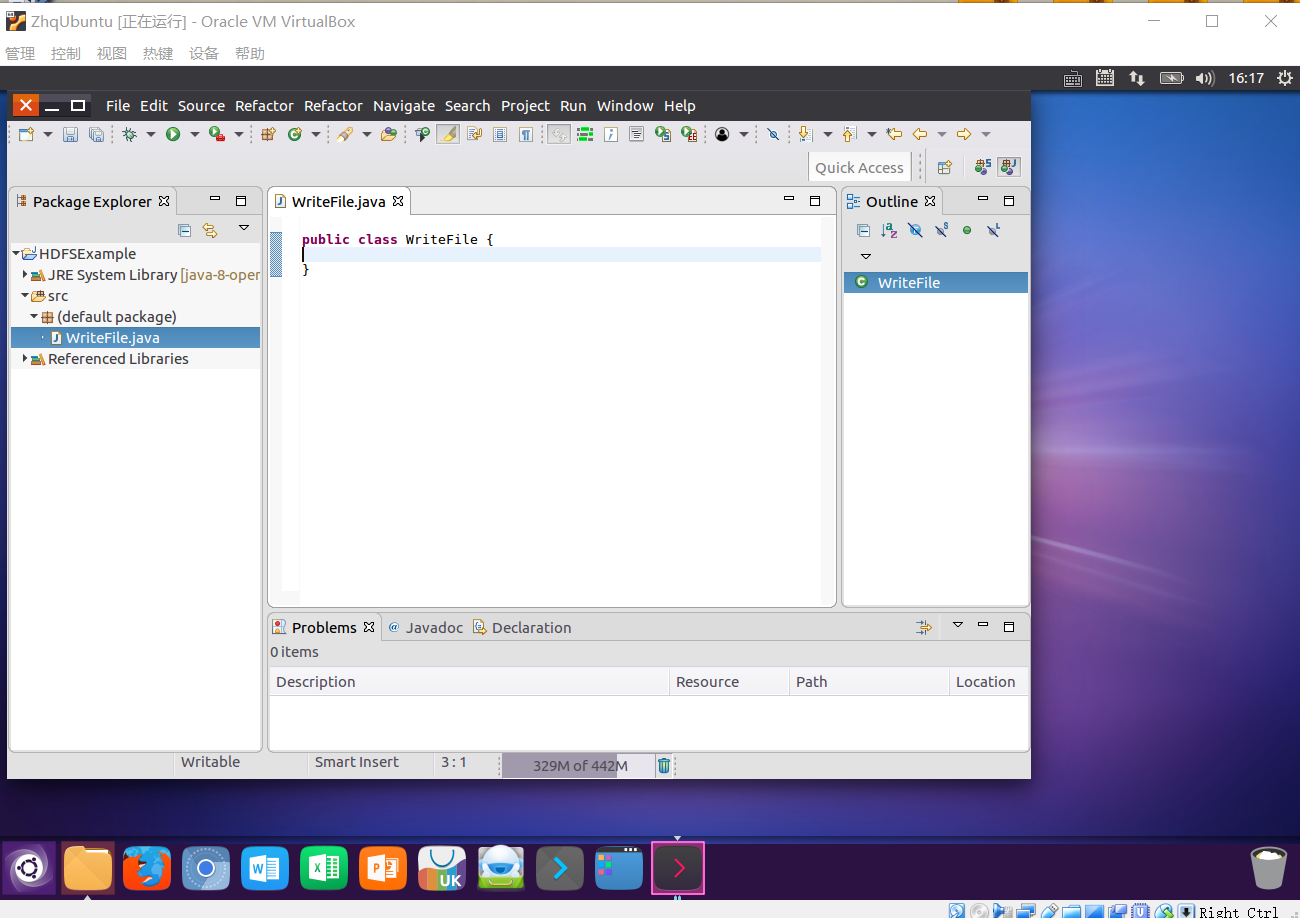
Task: Save the file with the single floppy icon
Action: tap(70, 134)
